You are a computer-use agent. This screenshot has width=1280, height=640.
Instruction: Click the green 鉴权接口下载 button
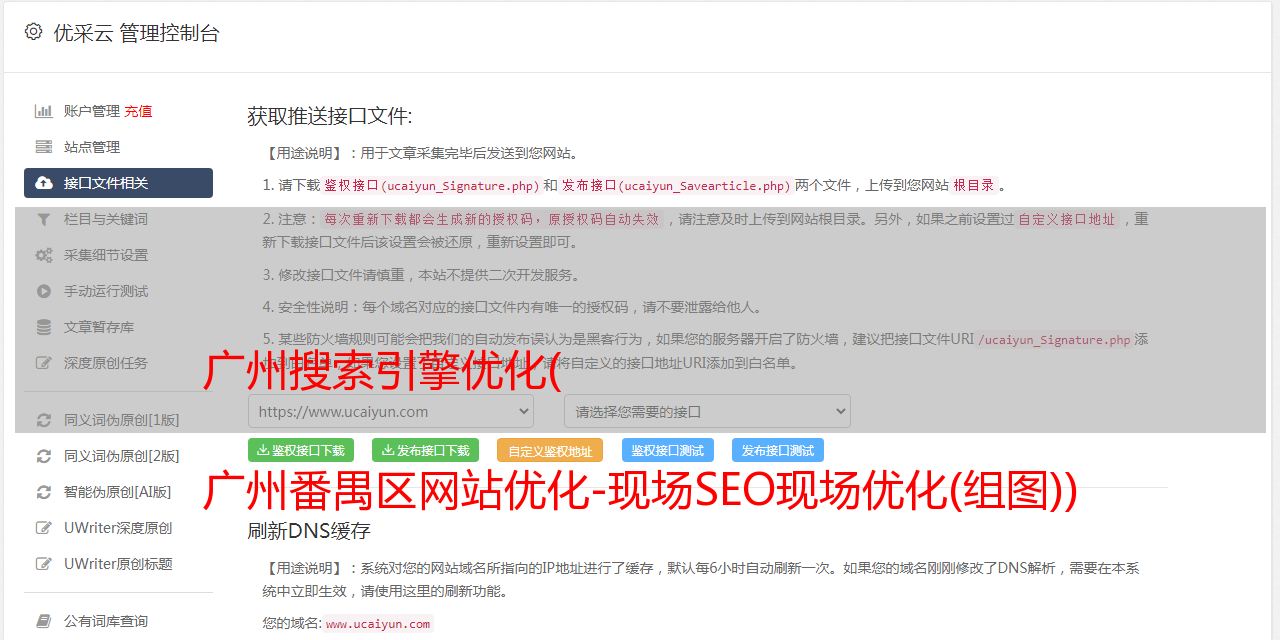pos(301,450)
